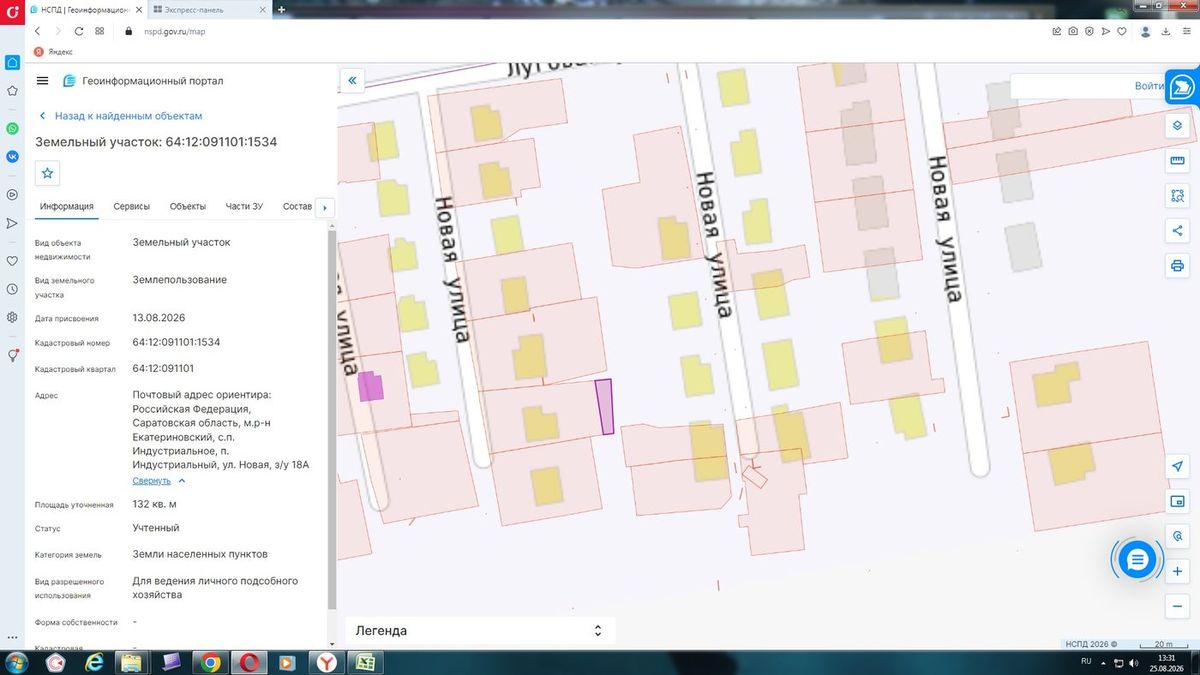Open browser downloads icon

click(1168, 31)
